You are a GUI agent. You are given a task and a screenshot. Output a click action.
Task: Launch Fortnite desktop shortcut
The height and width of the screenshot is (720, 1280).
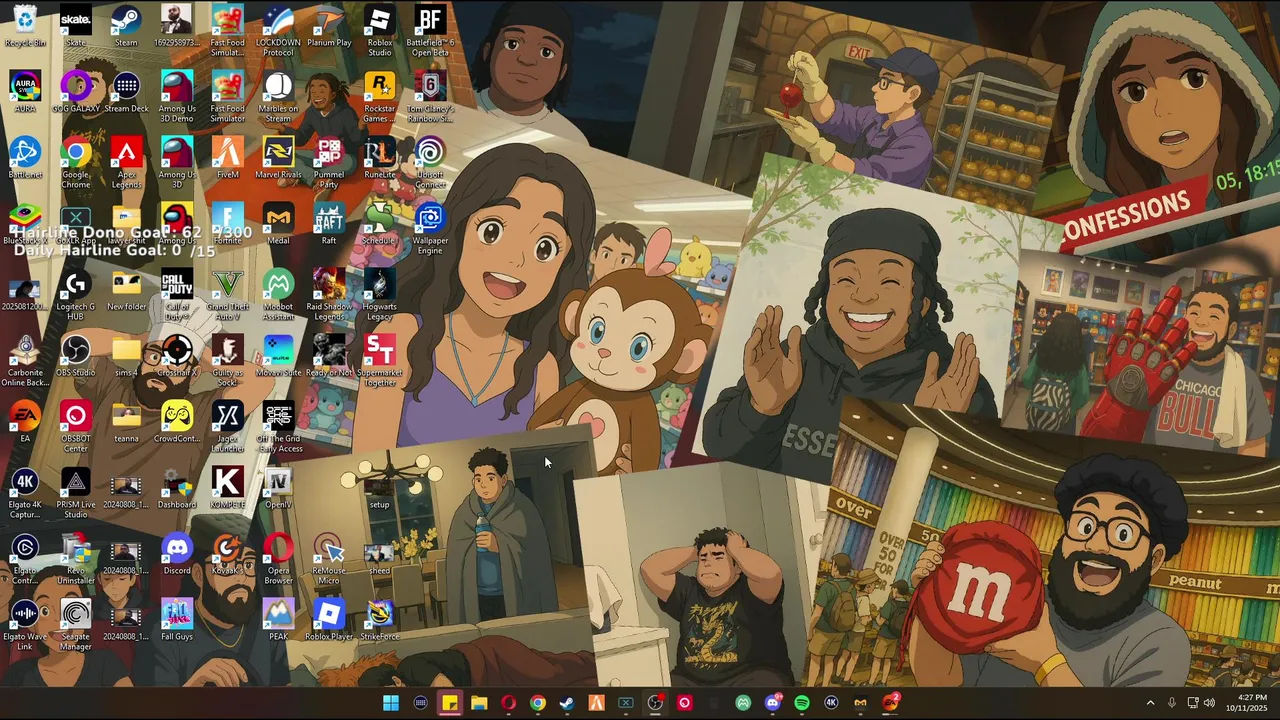point(228,224)
